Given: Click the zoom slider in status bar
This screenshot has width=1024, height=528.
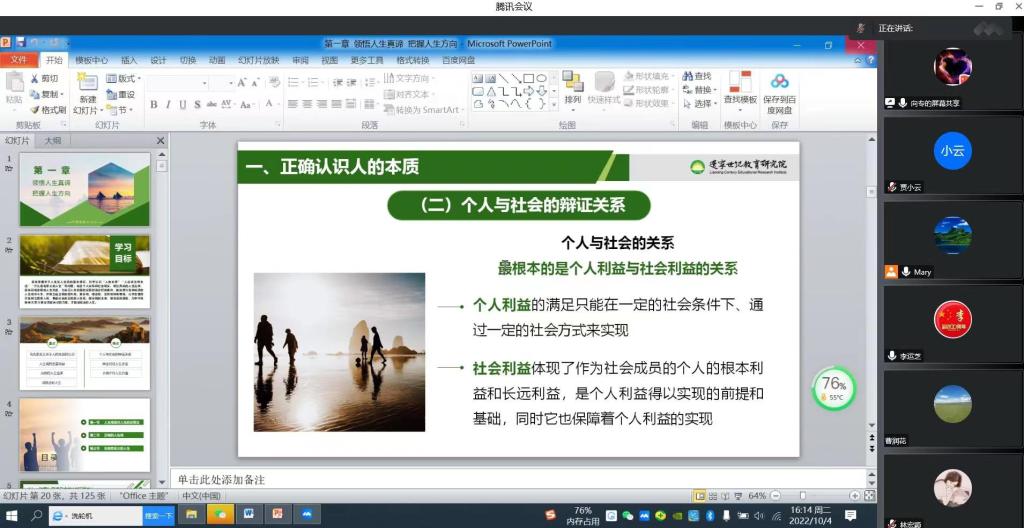Looking at the screenshot, I should click(803, 496).
